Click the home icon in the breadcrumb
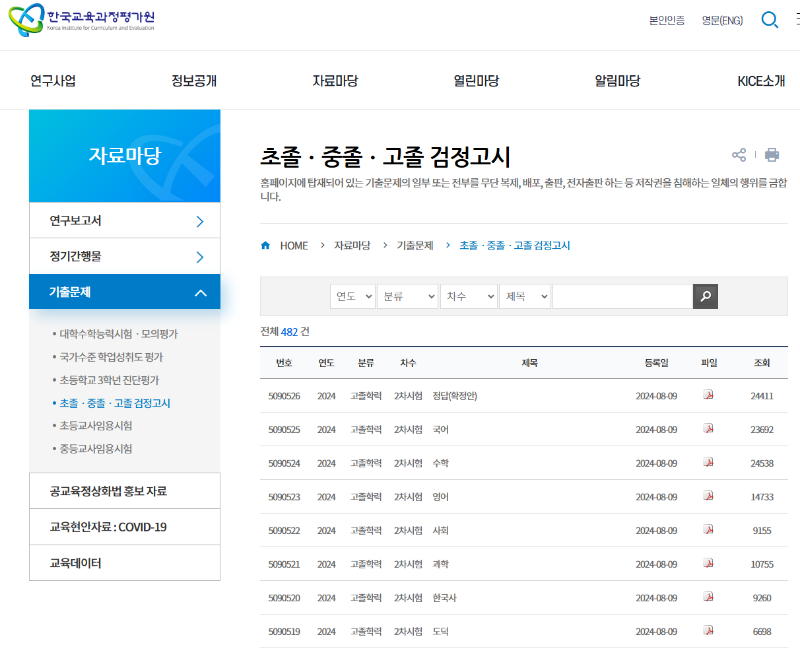Image resolution: width=800 pixels, height=651 pixels. 265,245
